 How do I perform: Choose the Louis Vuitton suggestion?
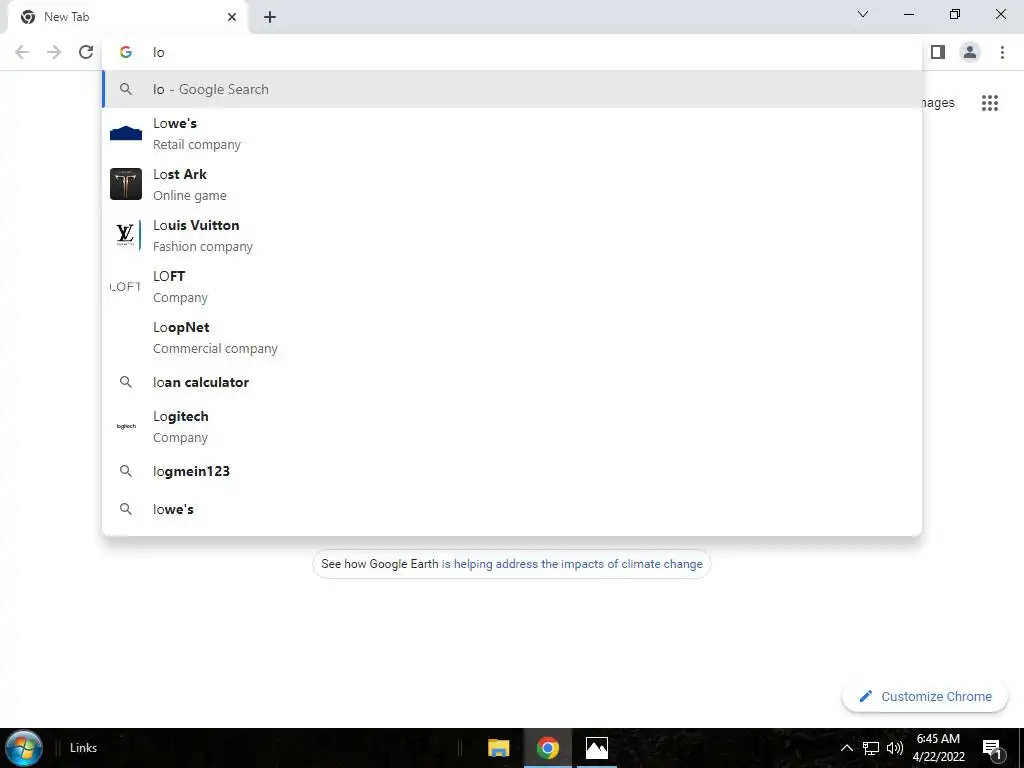pyautogui.click(x=512, y=236)
